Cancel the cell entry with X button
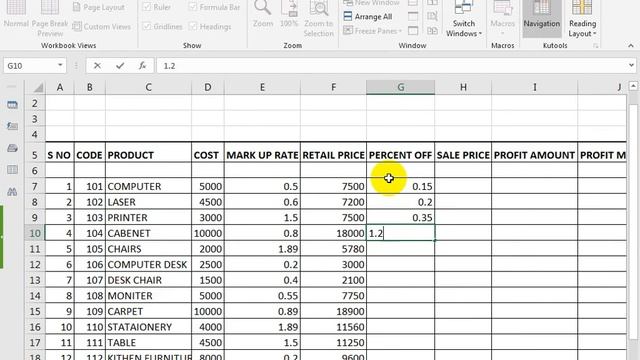This screenshot has height=360, width=640. [x=97, y=66]
